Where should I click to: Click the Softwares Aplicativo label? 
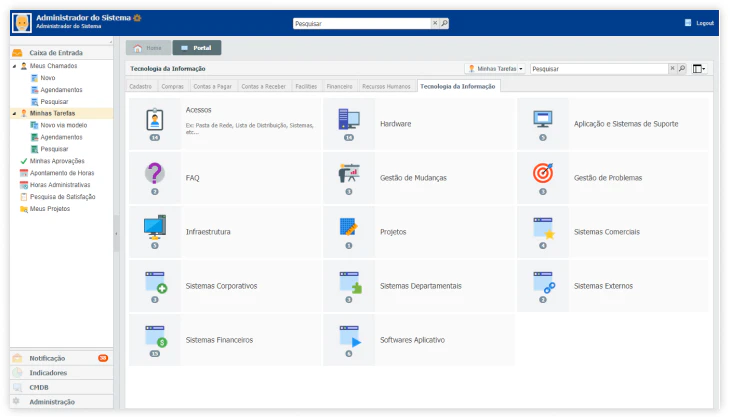pyautogui.click(x=412, y=340)
